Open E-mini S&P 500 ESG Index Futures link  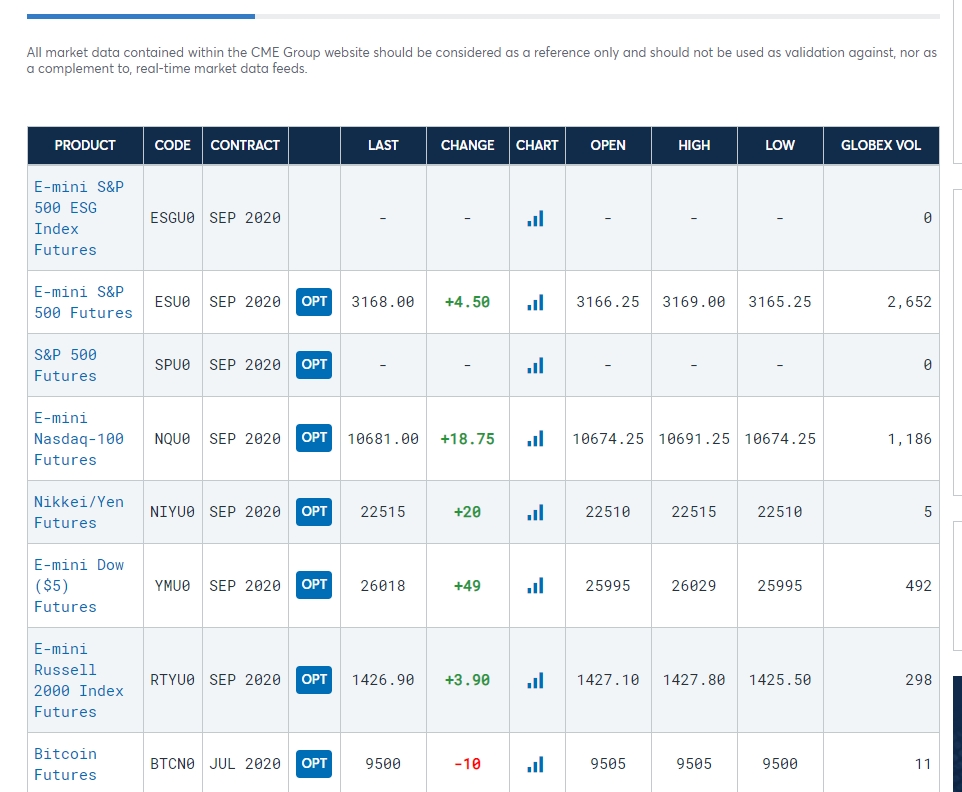[x=79, y=218]
